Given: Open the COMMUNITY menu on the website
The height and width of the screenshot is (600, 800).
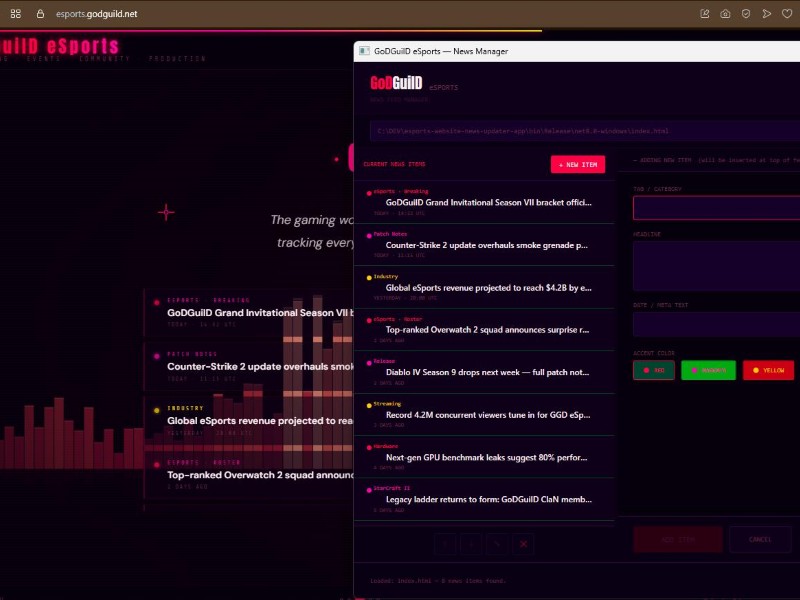Looking at the screenshot, I should coord(105,59).
